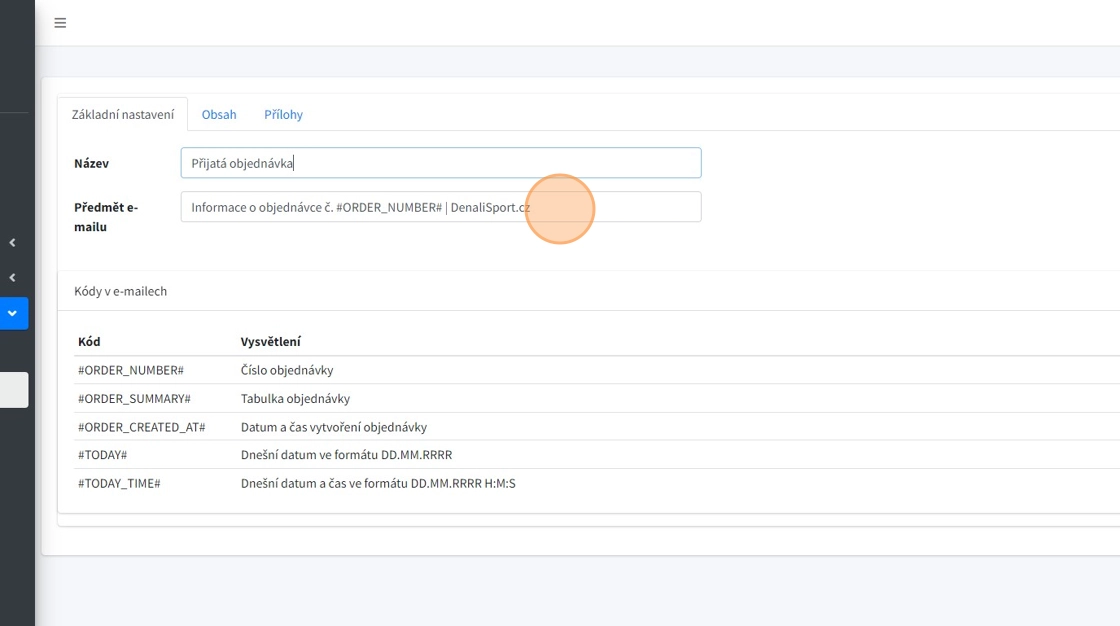
Task: Click the Vysvětlení column header
Action: tap(271, 342)
